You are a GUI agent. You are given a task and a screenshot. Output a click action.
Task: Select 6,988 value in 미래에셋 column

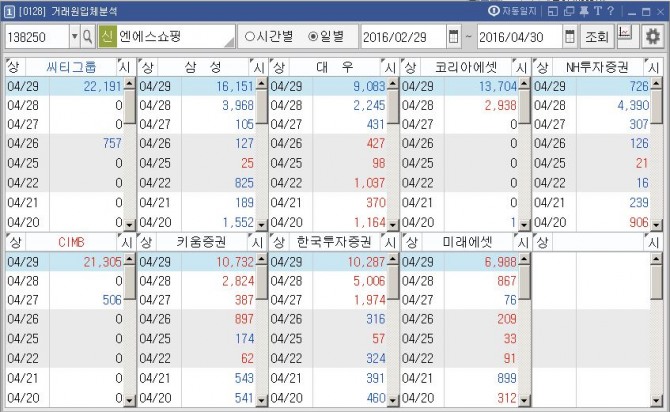[x=500, y=262]
